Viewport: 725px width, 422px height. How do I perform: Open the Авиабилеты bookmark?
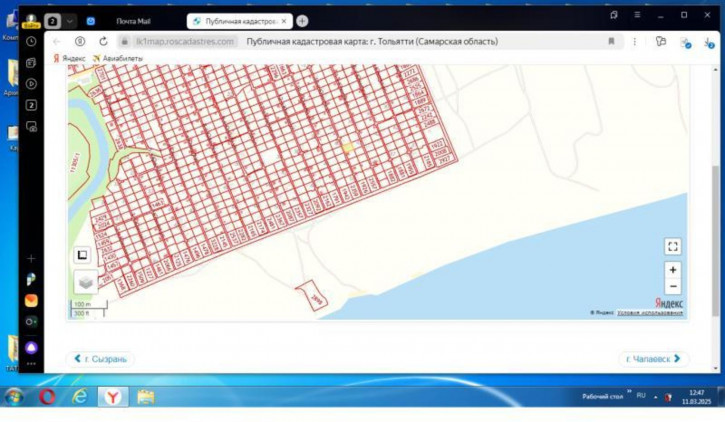[117, 59]
